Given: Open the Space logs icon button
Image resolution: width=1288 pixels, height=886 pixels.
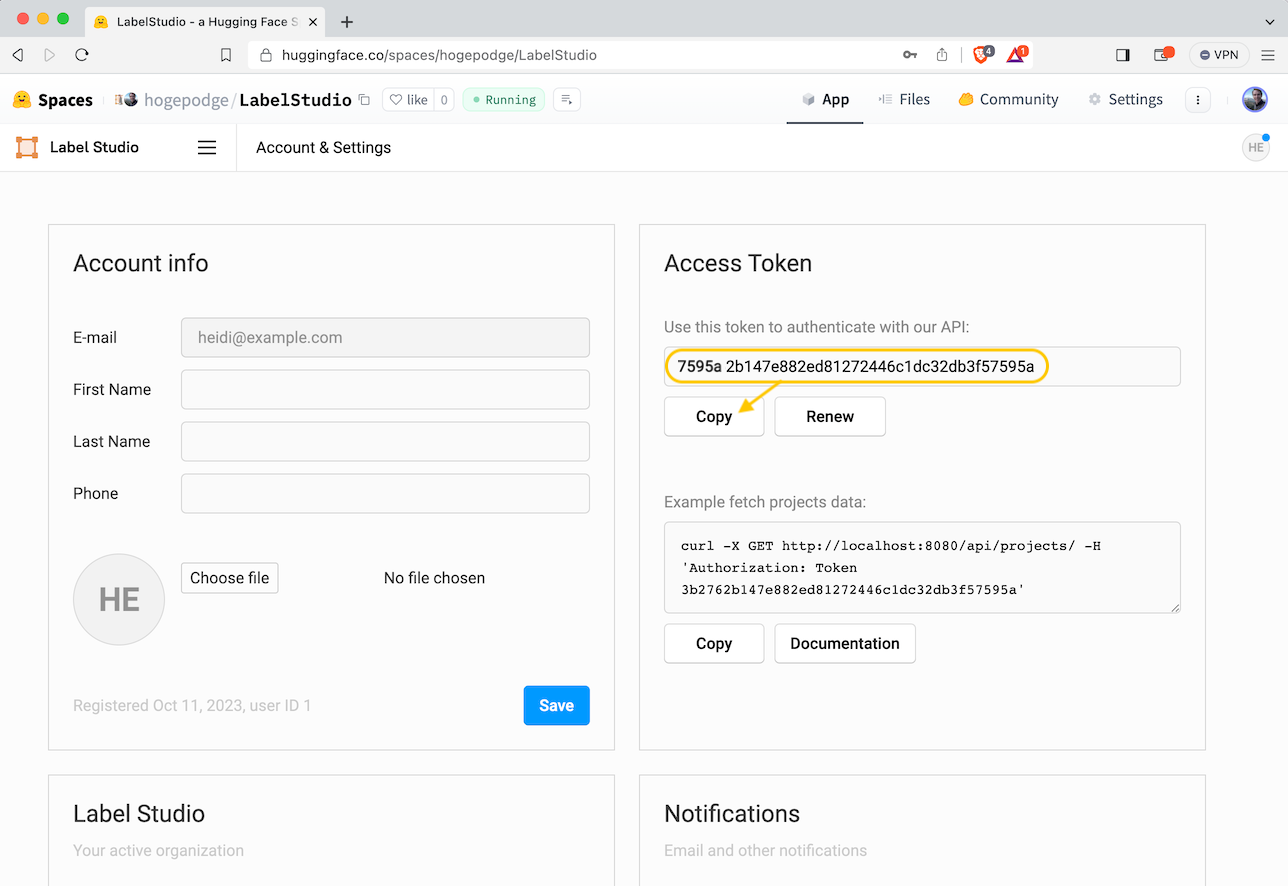Looking at the screenshot, I should (567, 100).
